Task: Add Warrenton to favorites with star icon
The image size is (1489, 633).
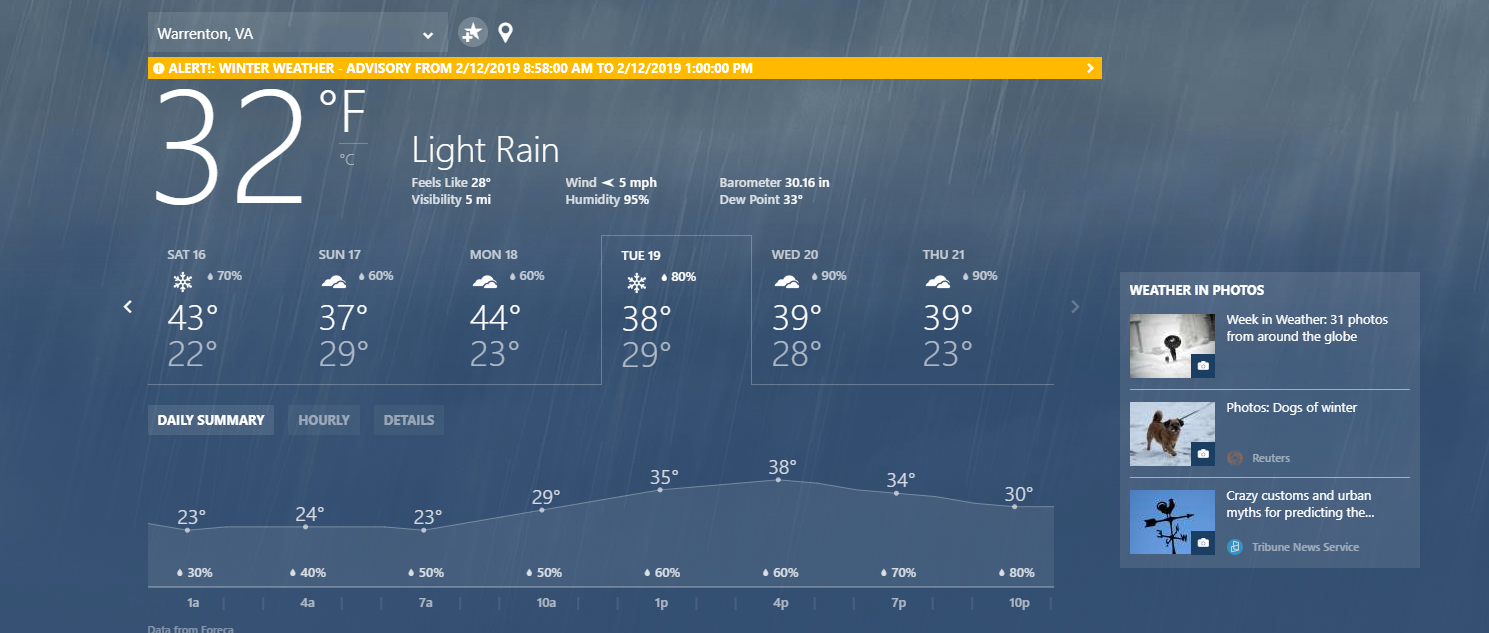Action: point(472,33)
